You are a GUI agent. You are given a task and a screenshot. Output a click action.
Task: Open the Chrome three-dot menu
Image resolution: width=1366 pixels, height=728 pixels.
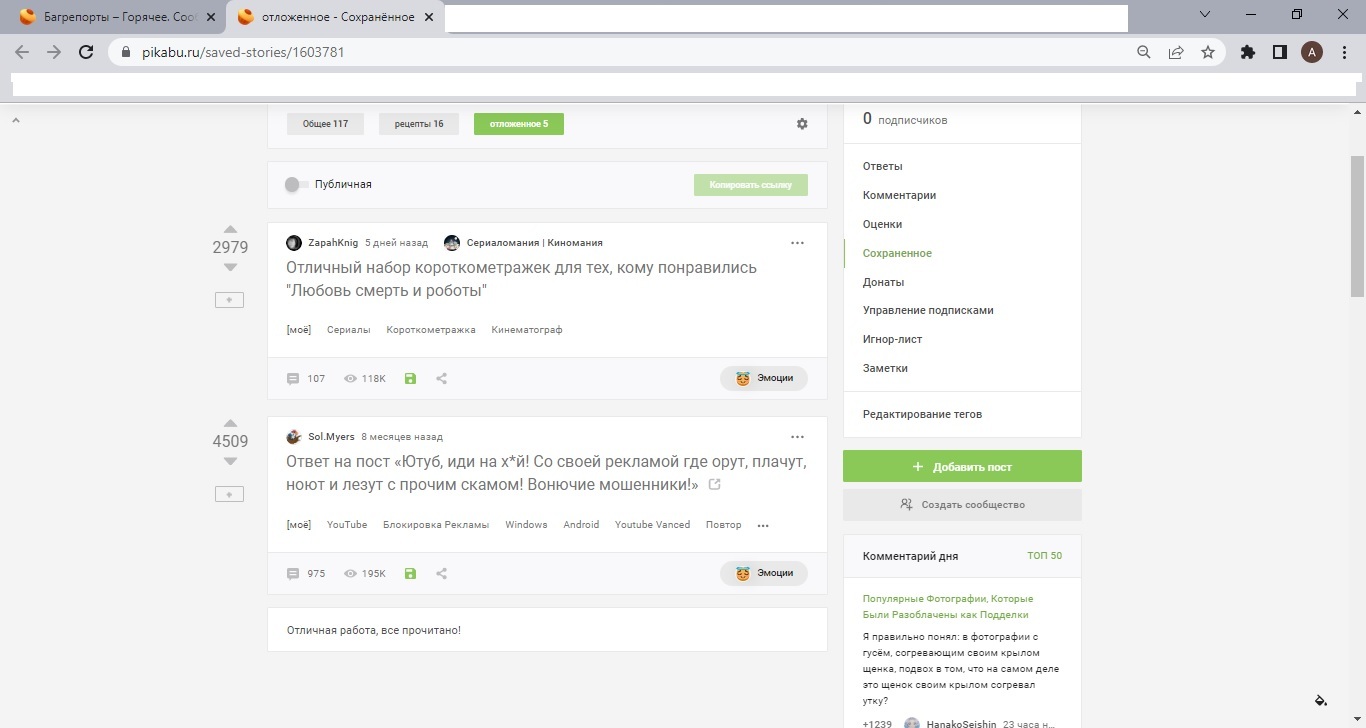tap(1343, 52)
